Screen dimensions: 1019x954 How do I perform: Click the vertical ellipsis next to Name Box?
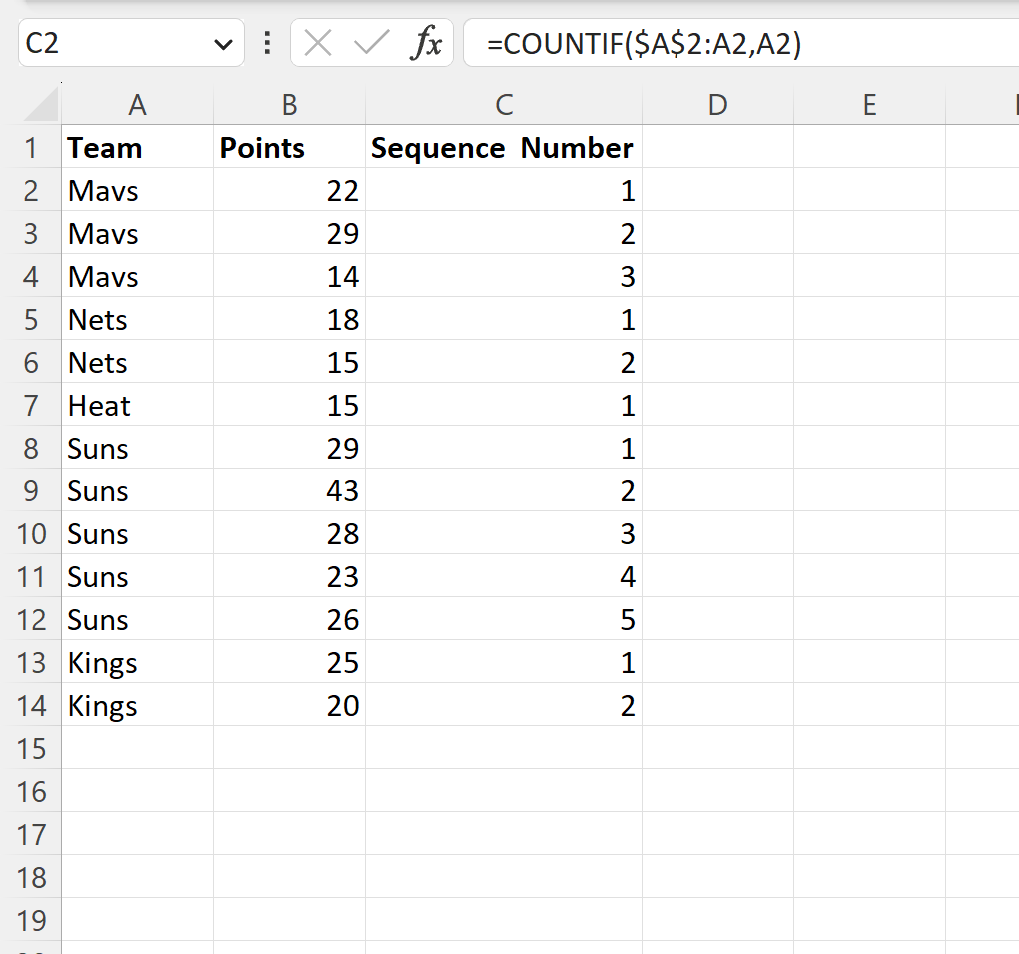tap(266, 43)
